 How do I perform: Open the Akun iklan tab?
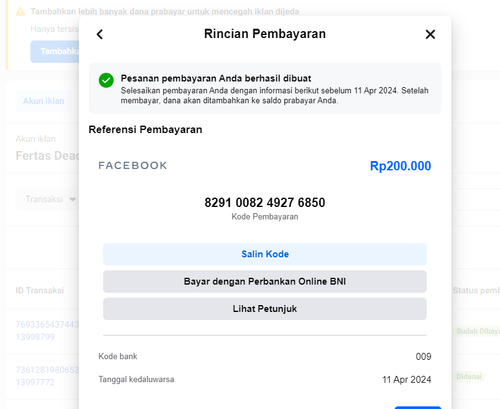coord(44,101)
